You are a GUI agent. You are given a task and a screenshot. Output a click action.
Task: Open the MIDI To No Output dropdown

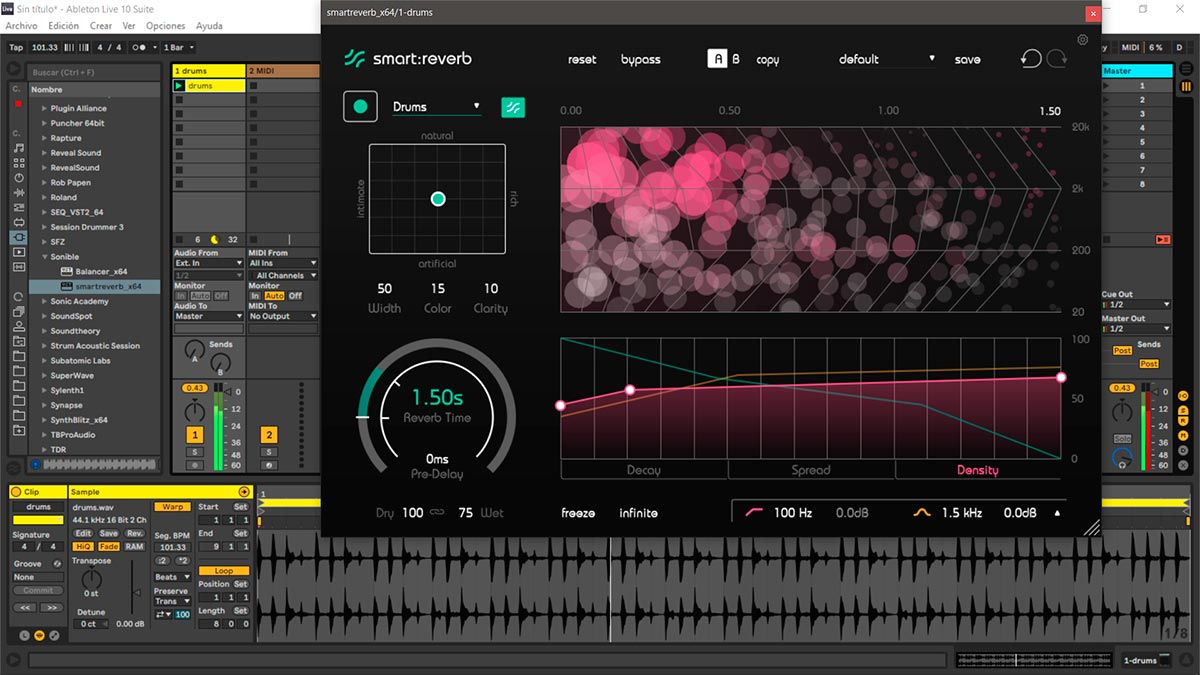[x=283, y=316]
